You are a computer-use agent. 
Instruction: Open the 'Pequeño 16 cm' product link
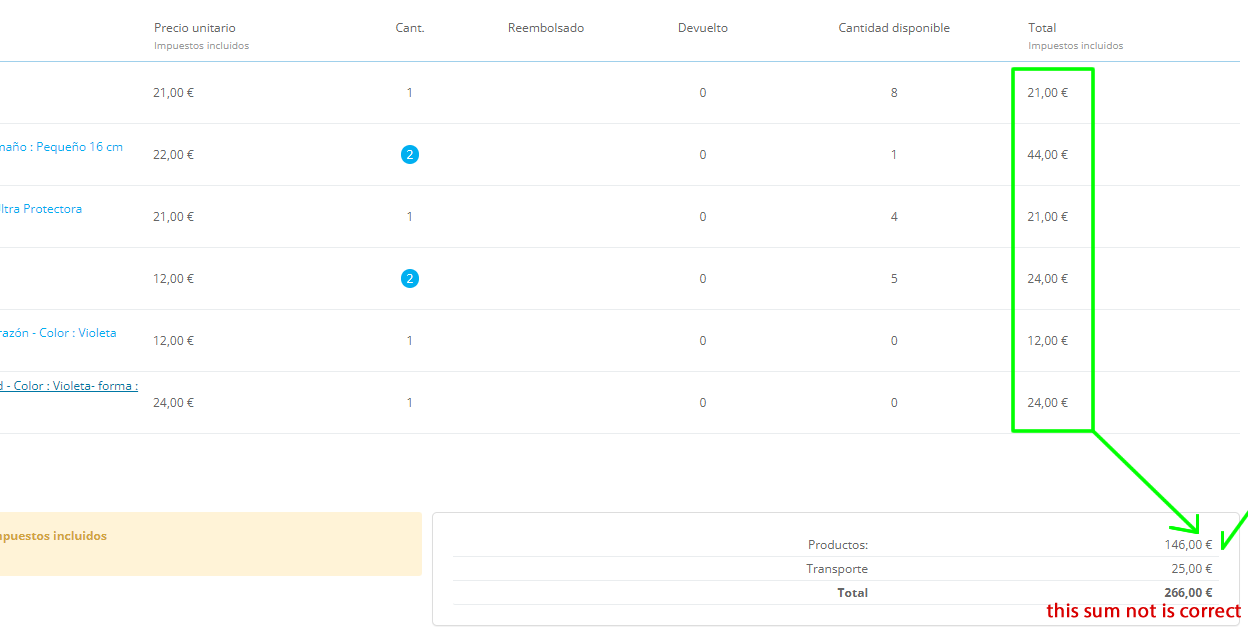tap(61, 147)
